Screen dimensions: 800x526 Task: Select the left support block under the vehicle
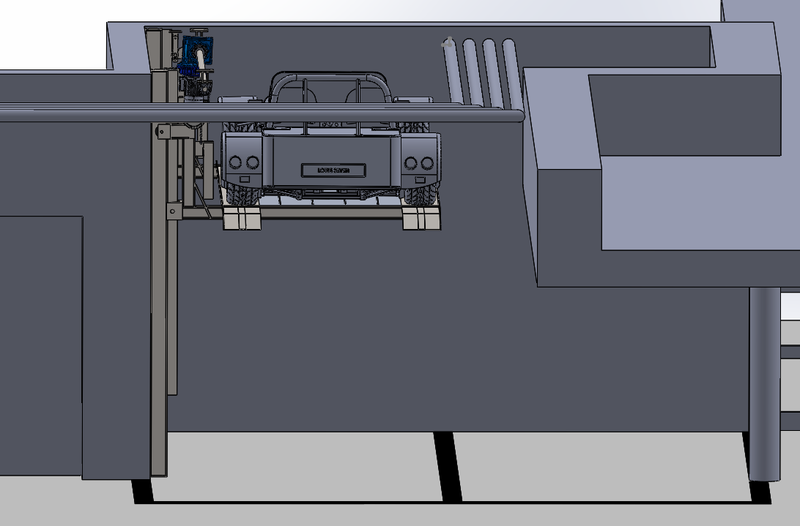241,219
